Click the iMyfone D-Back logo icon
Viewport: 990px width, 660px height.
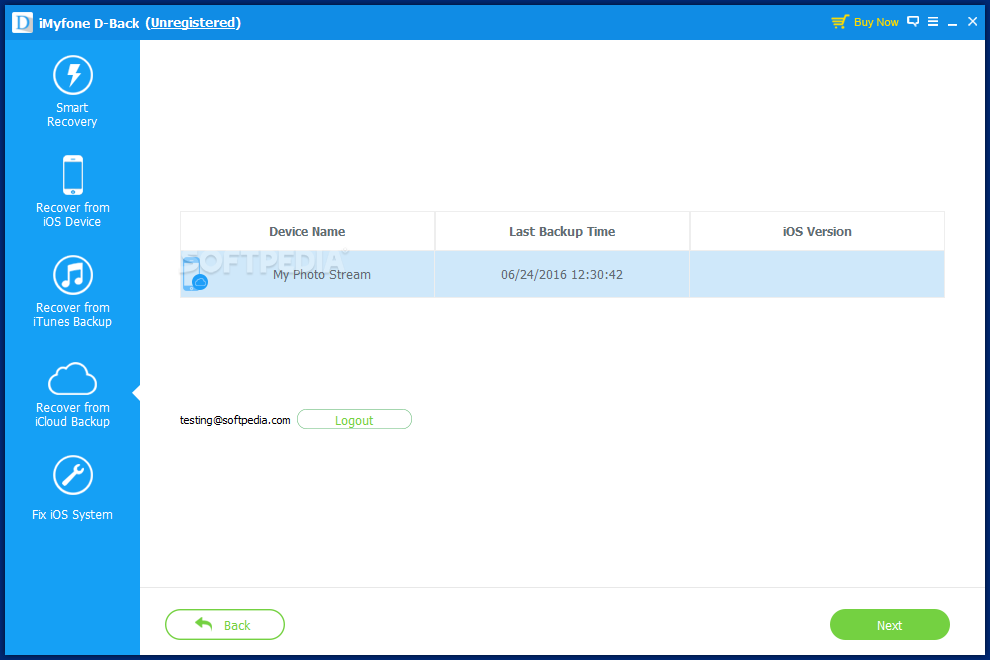click(22, 23)
